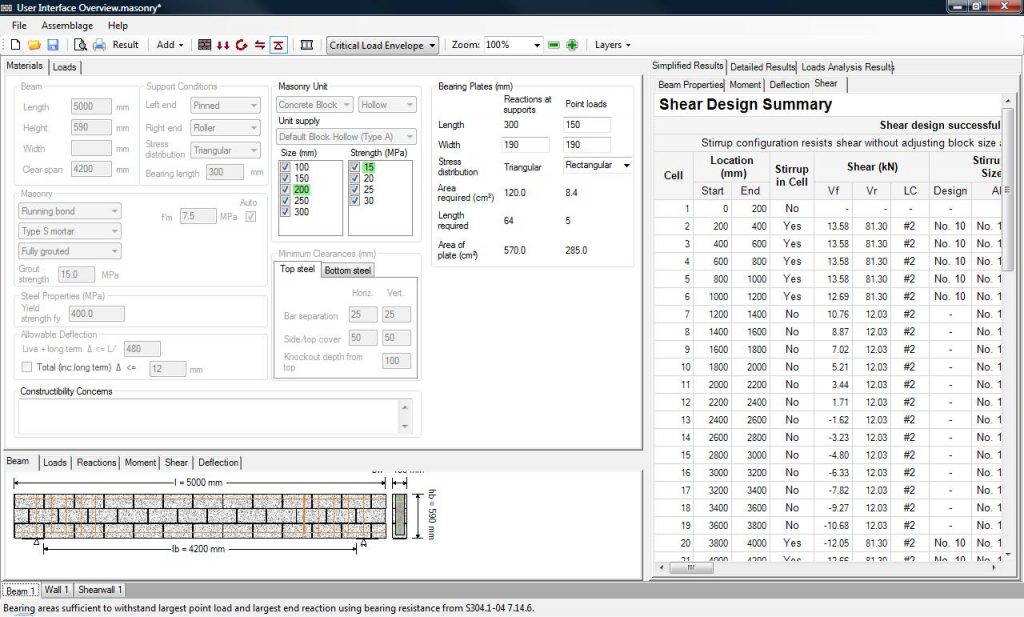Open an existing masonry file via toolbar icon
This screenshot has width=1024, height=617.
tap(33, 45)
